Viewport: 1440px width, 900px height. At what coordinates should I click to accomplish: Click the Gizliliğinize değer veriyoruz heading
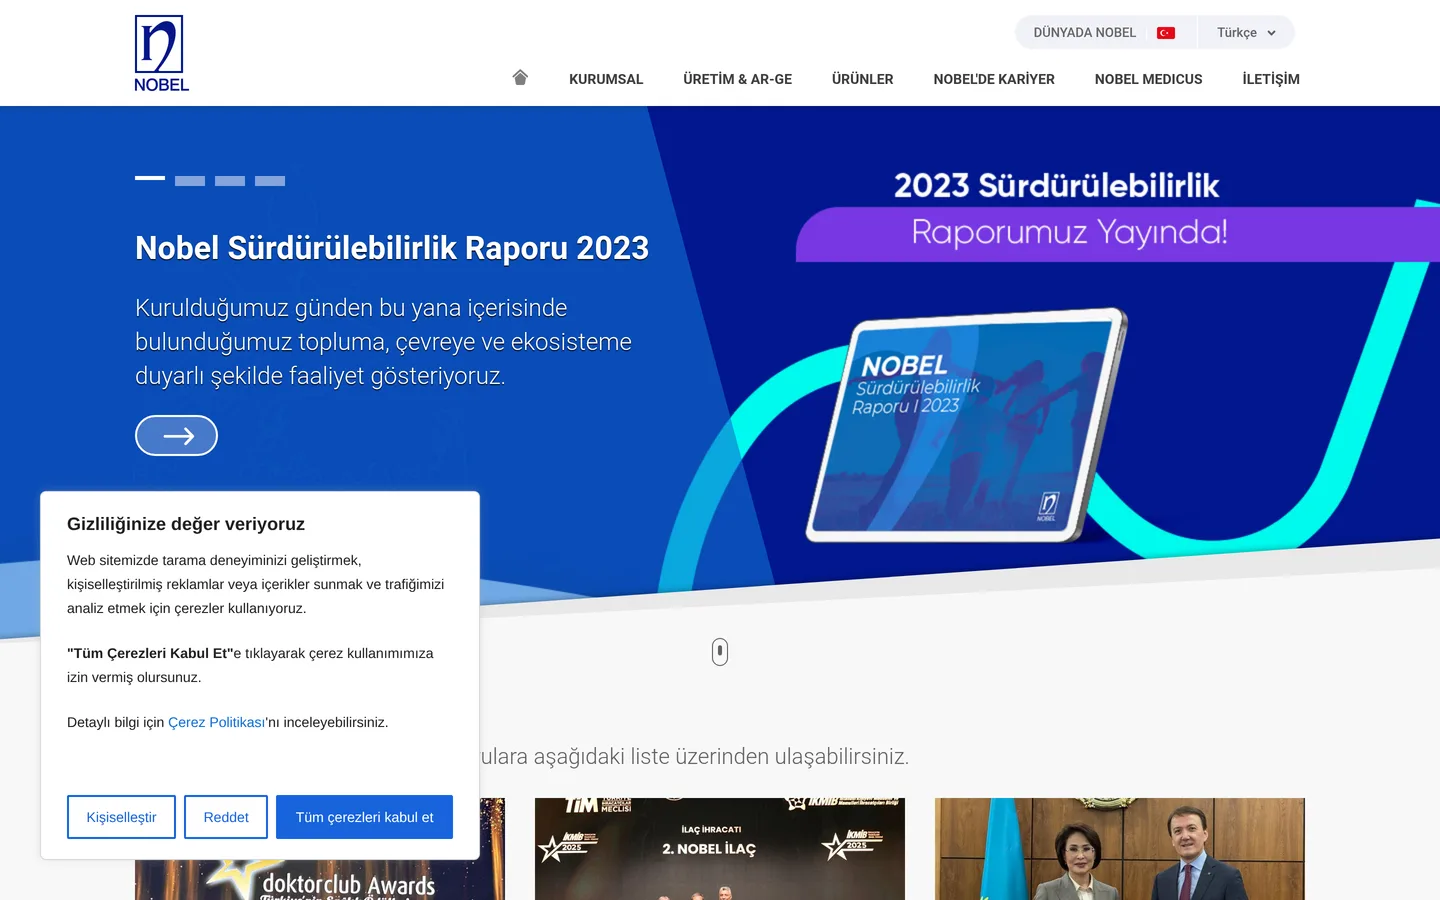pyautogui.click(x=186, y=524)
